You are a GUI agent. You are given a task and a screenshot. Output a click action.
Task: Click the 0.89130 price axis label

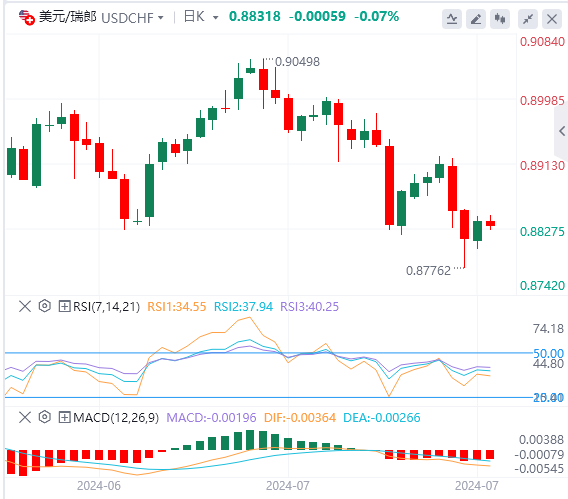542,165
